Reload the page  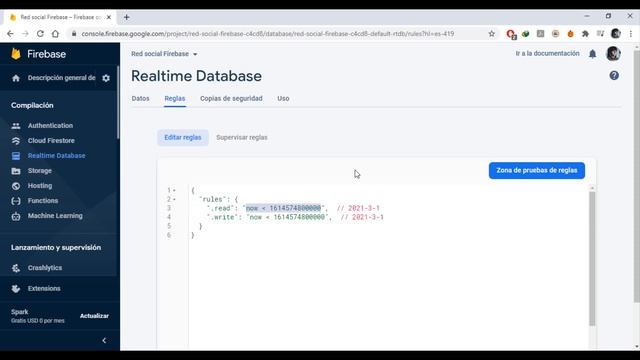40,34
